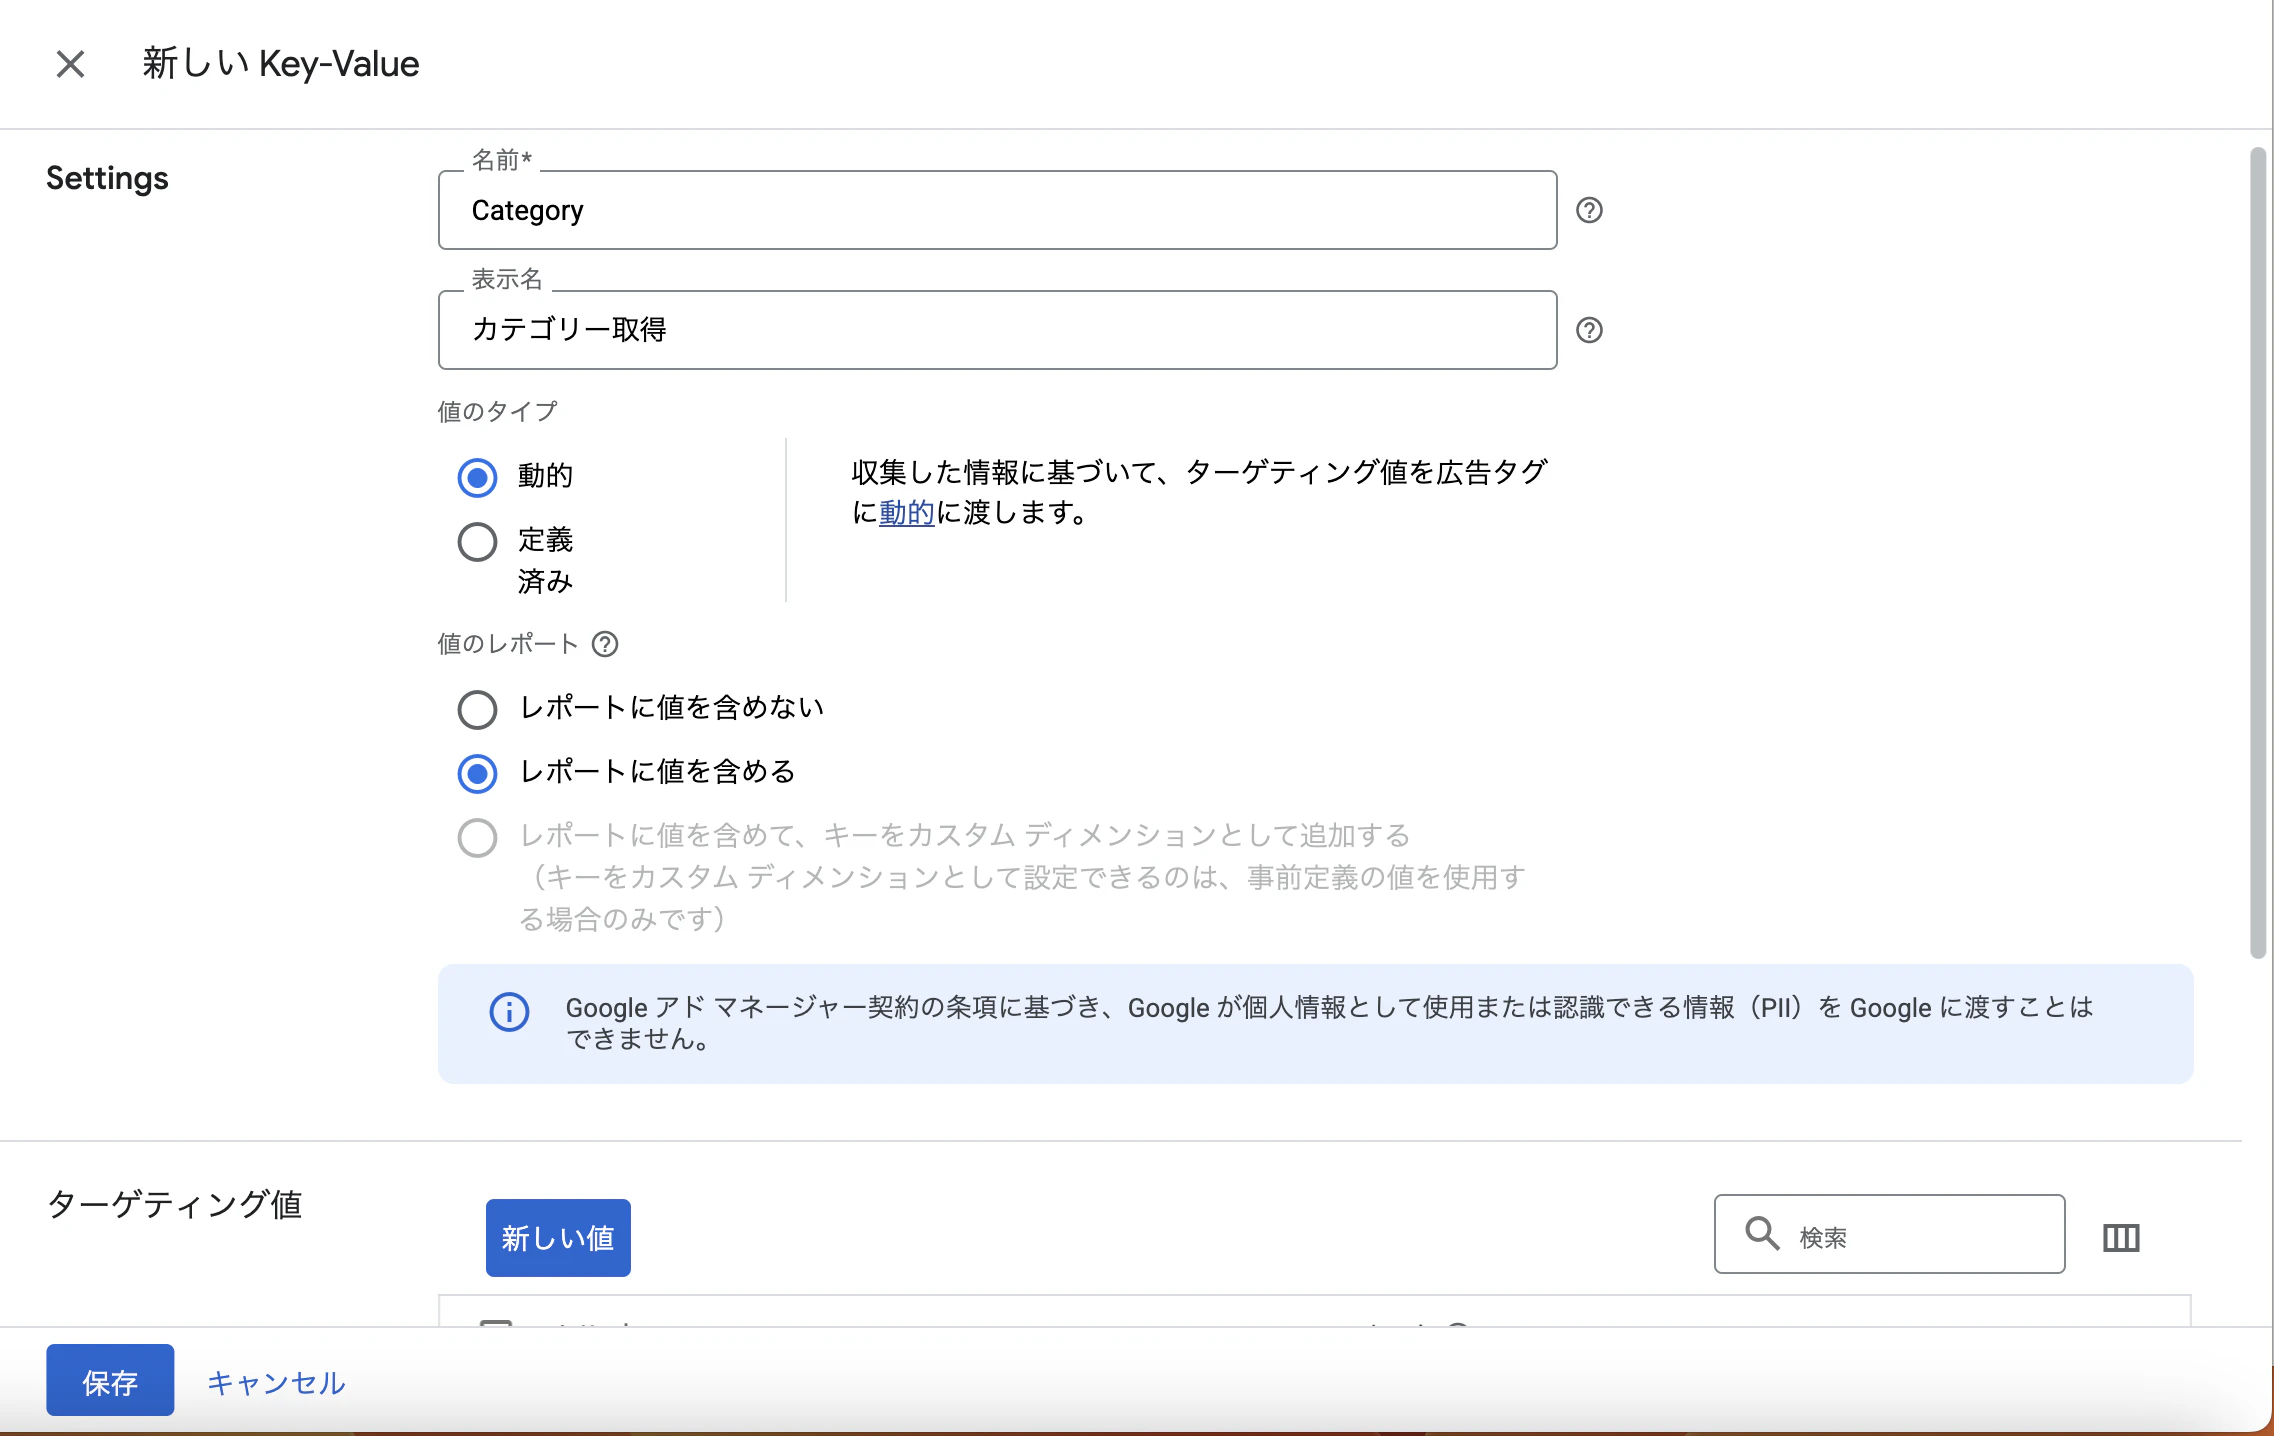Save the key-value with 保存

point(110,1380)
